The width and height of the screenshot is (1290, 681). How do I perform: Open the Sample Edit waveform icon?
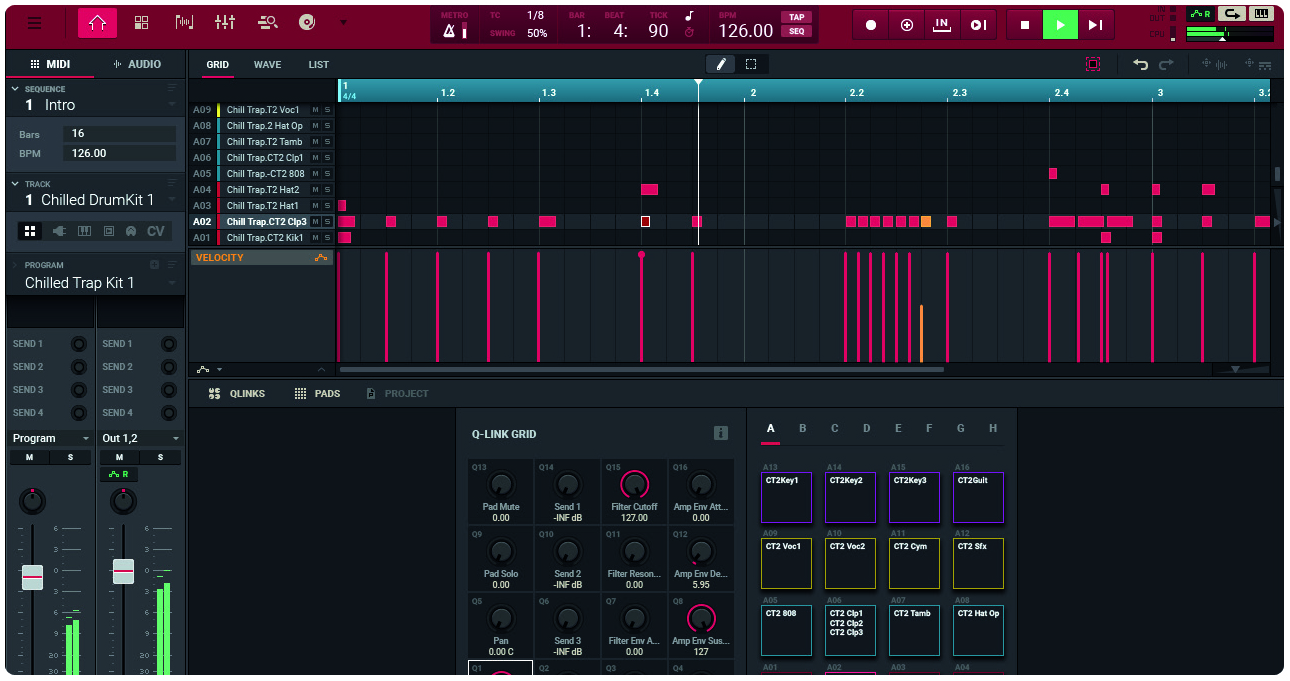[184, 23]
